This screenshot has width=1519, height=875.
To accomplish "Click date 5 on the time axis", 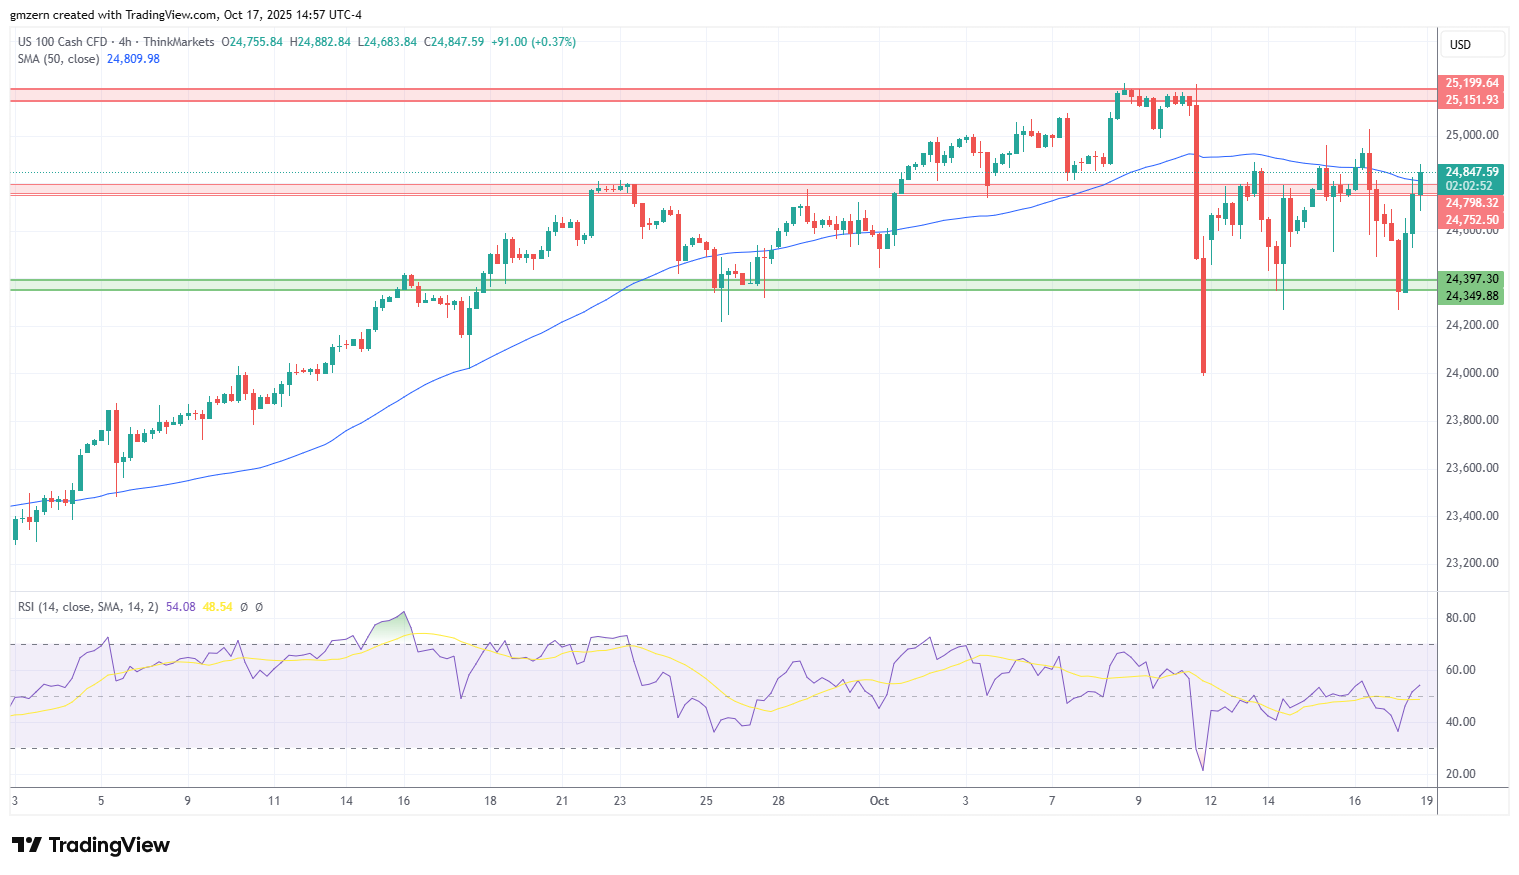I will [101, 801].
